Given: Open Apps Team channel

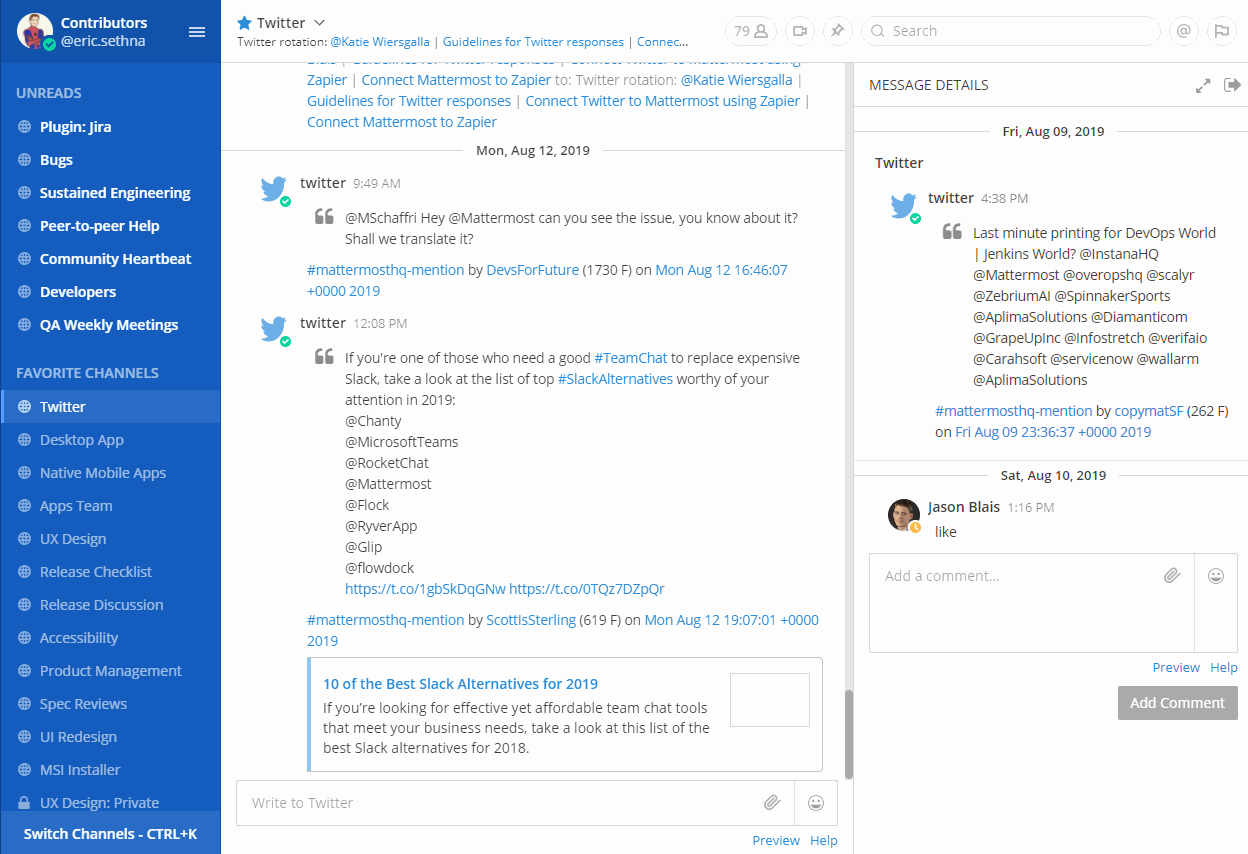Looking at the screenshot, I should click(110, 506).
